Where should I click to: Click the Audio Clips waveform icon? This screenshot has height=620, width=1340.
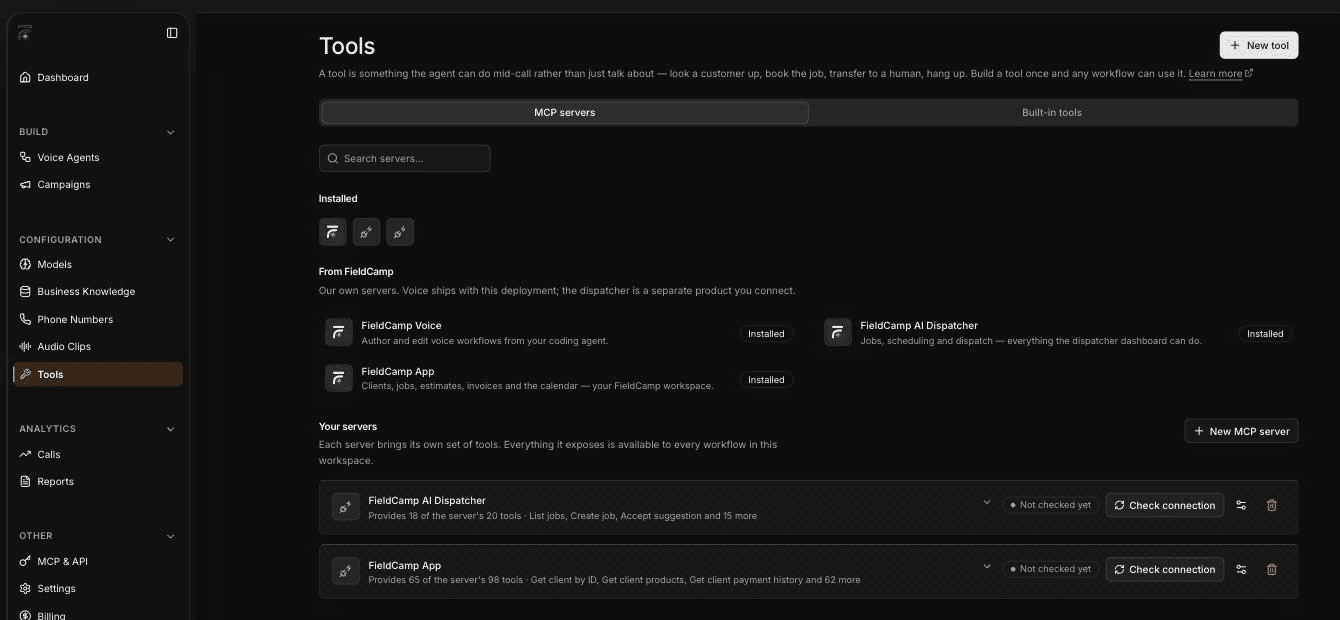26,346
